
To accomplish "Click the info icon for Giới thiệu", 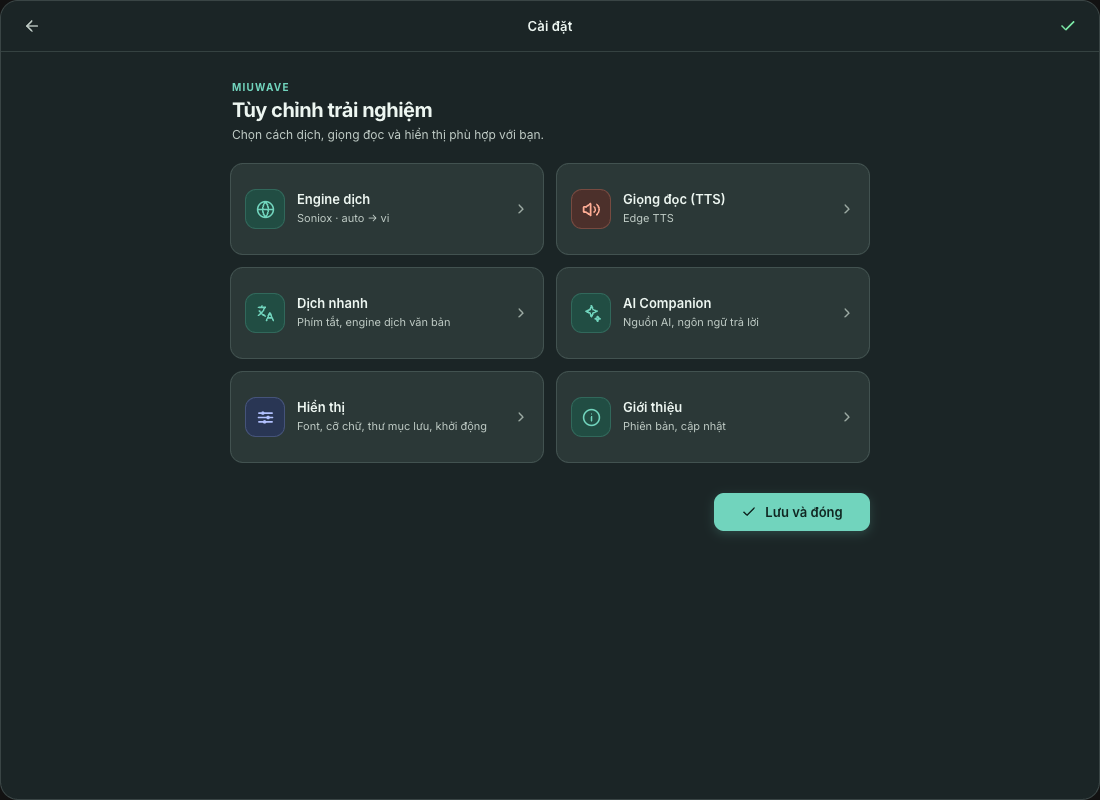I will point(591,417).
